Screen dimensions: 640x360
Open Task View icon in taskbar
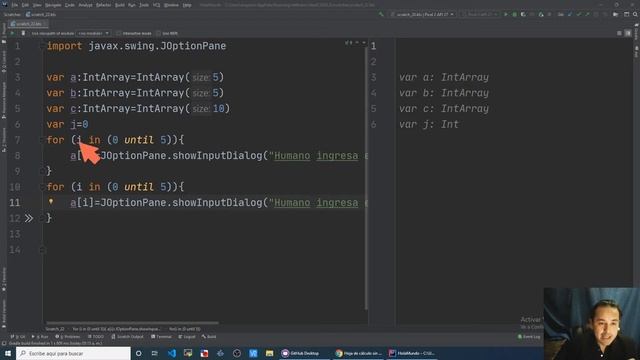tap(155, 353)
